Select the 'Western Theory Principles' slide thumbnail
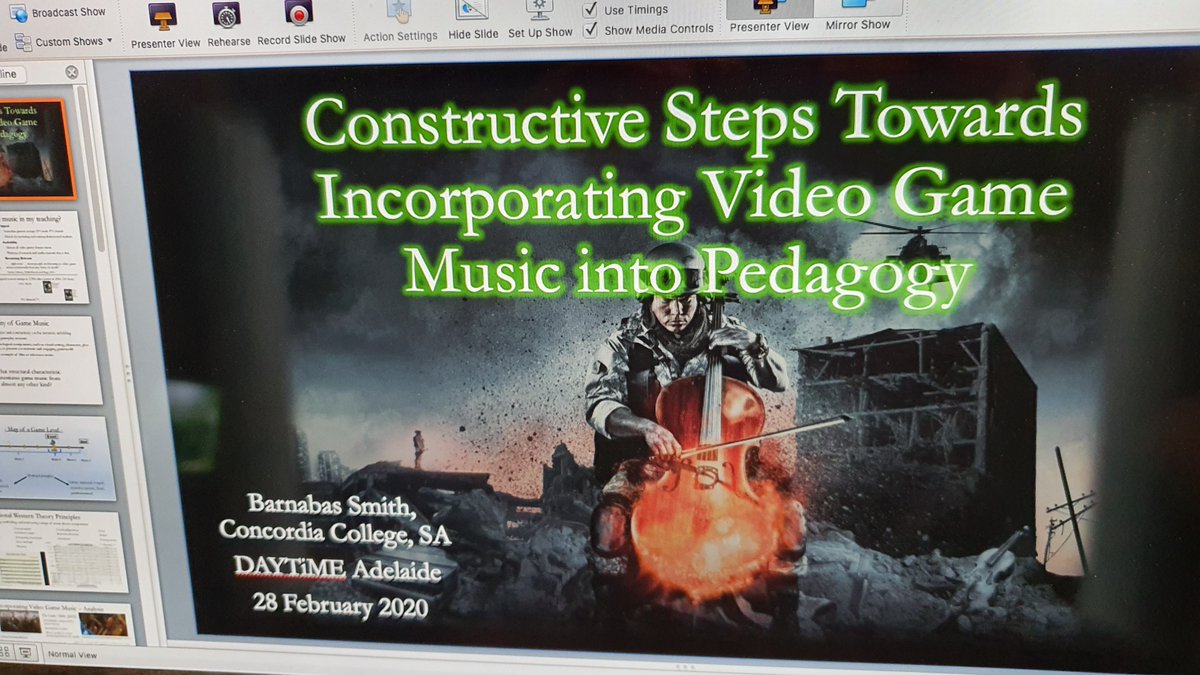The image size is (1200, 675). pos(63,551)
